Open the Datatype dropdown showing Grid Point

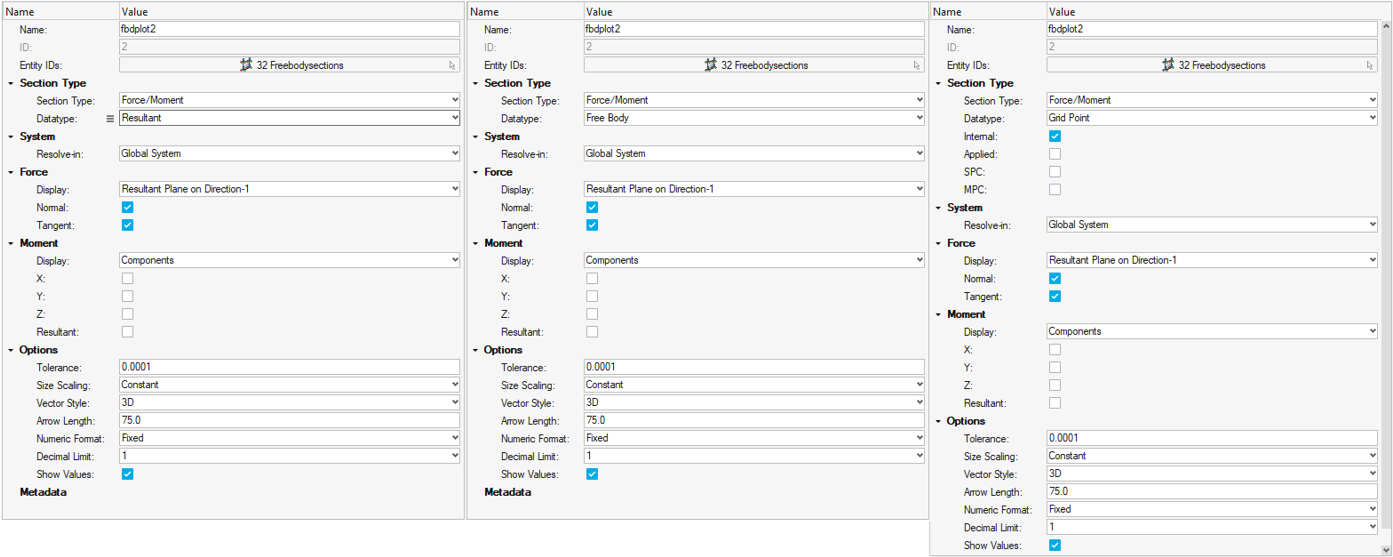(1211, 118)
